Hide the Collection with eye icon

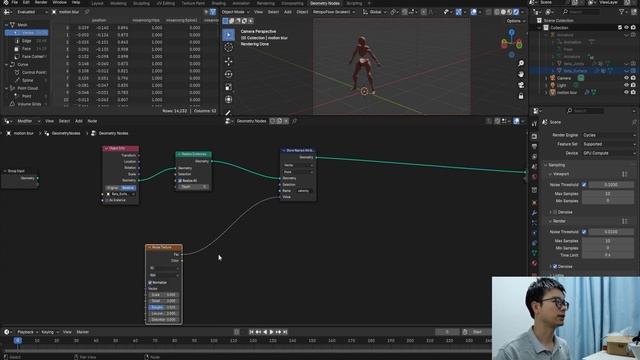click(626, 27)
